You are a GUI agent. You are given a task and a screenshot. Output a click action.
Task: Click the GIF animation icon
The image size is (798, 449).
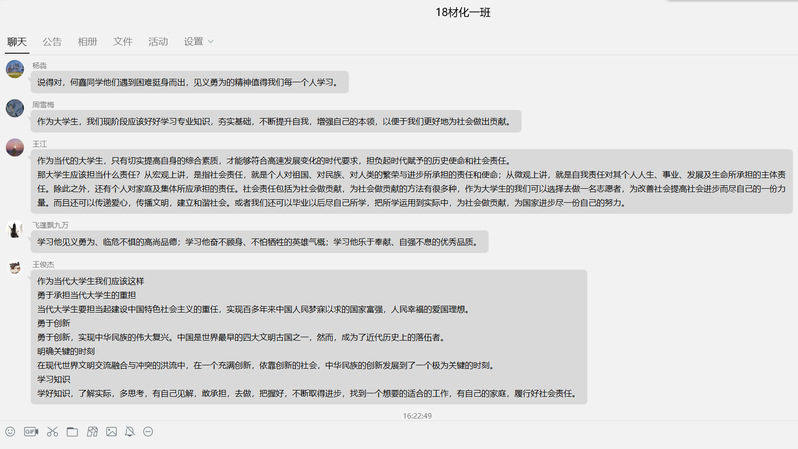[x=30, y=431]
